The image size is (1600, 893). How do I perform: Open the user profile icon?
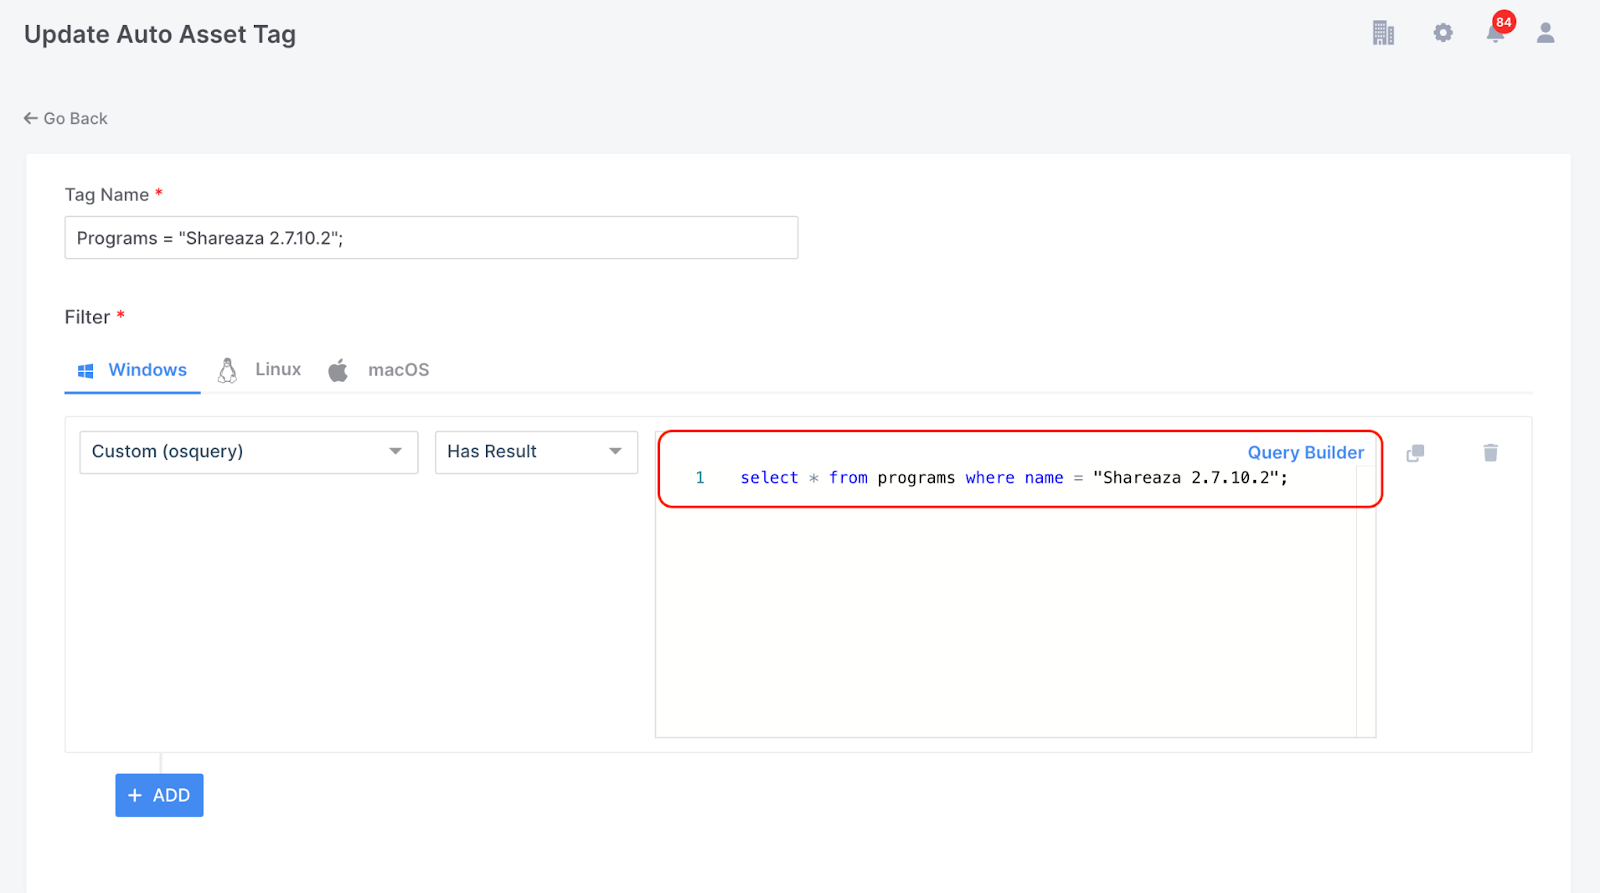click(x=1545, y=33)
